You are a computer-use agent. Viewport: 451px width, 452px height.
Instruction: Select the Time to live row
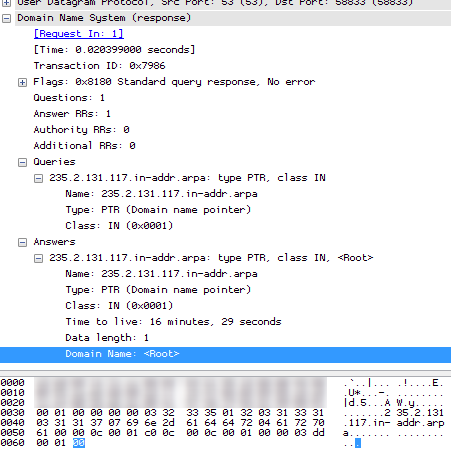click(x=173, y=322)
